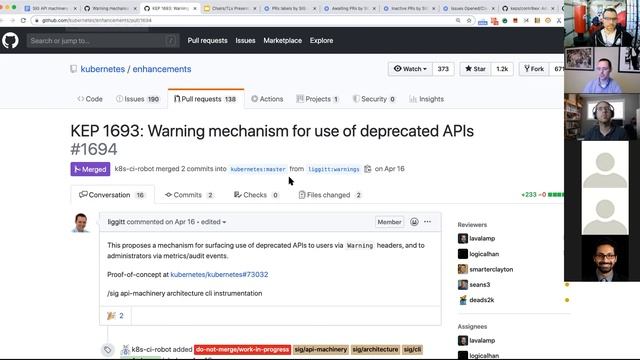Click the sig/architecture label
This screenshot has height=360, width=640.
[x=375, y=349]
